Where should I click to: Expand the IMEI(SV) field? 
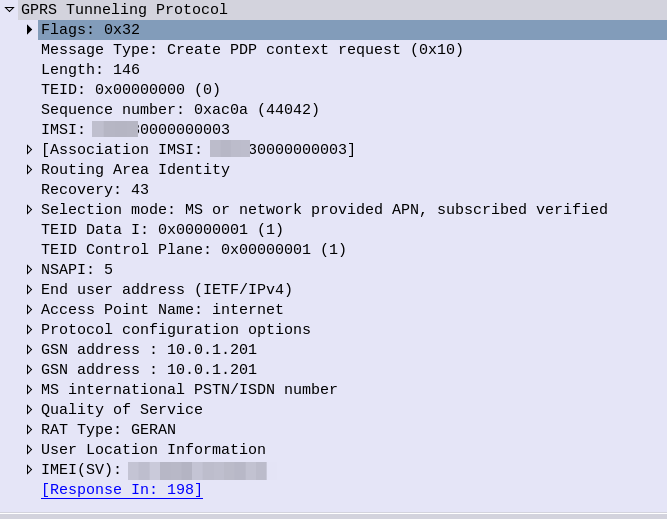(30, 470)
